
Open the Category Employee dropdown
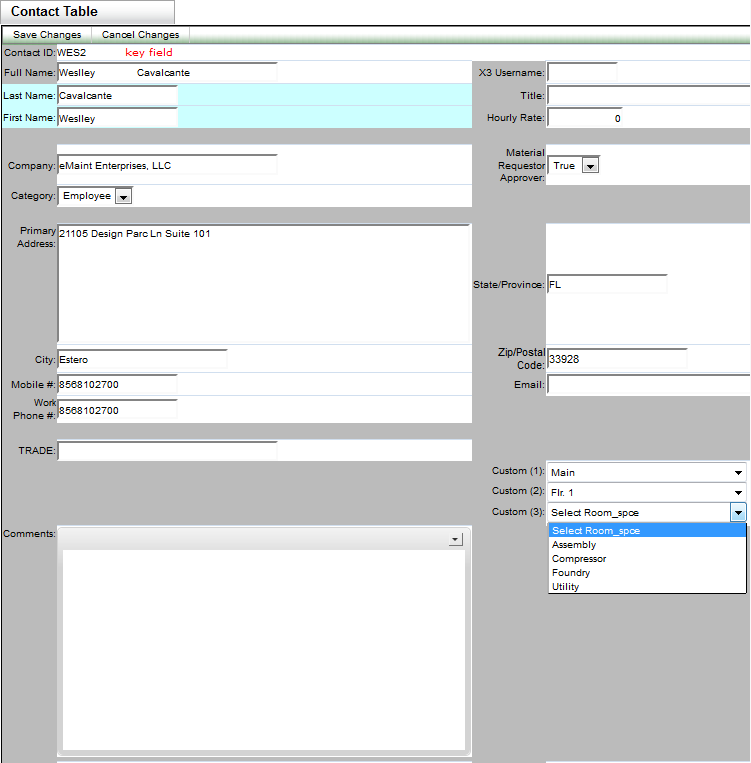click(x=95, y=196)
